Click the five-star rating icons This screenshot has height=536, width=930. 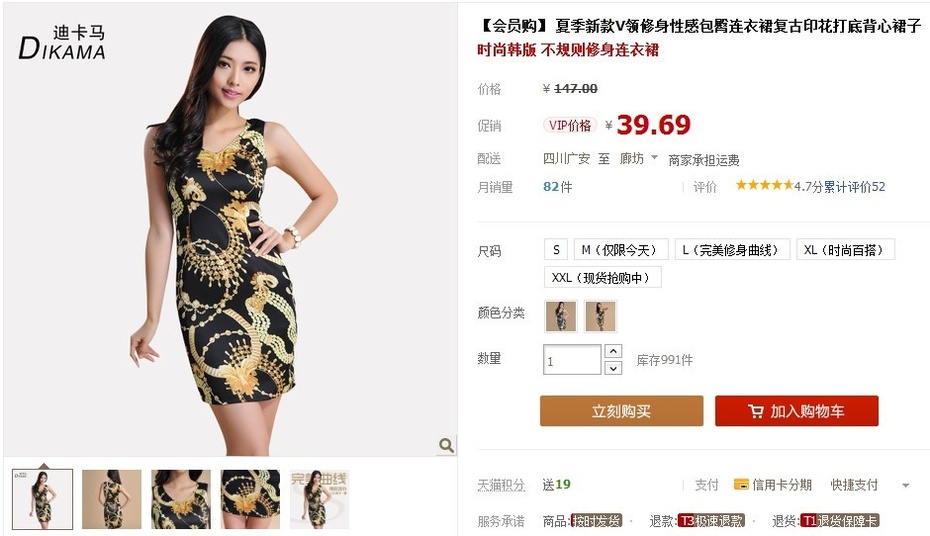[764, 186]
